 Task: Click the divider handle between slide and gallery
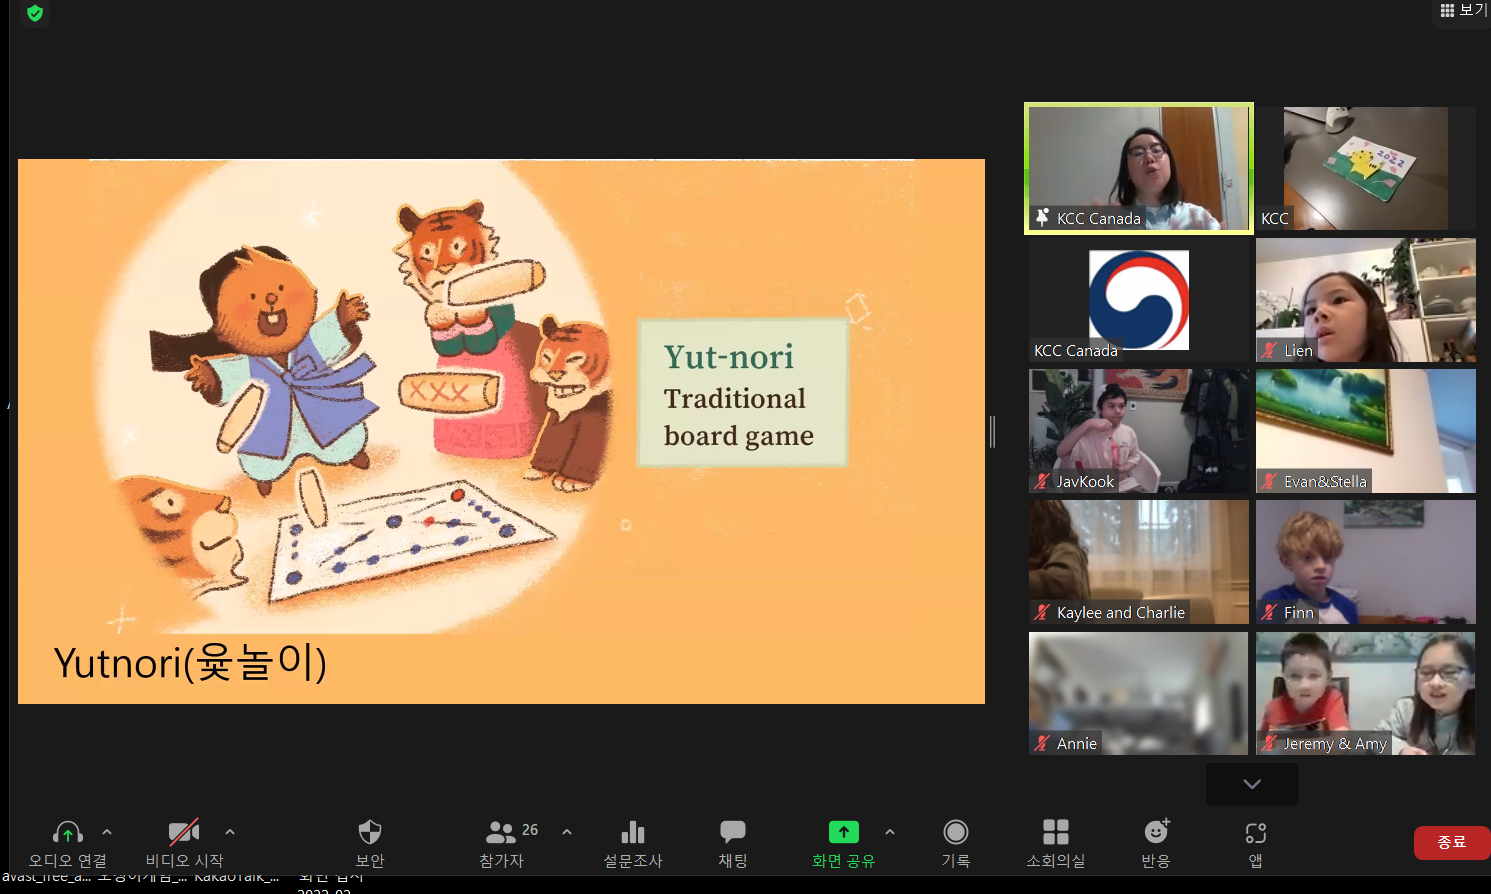point(992,432)
